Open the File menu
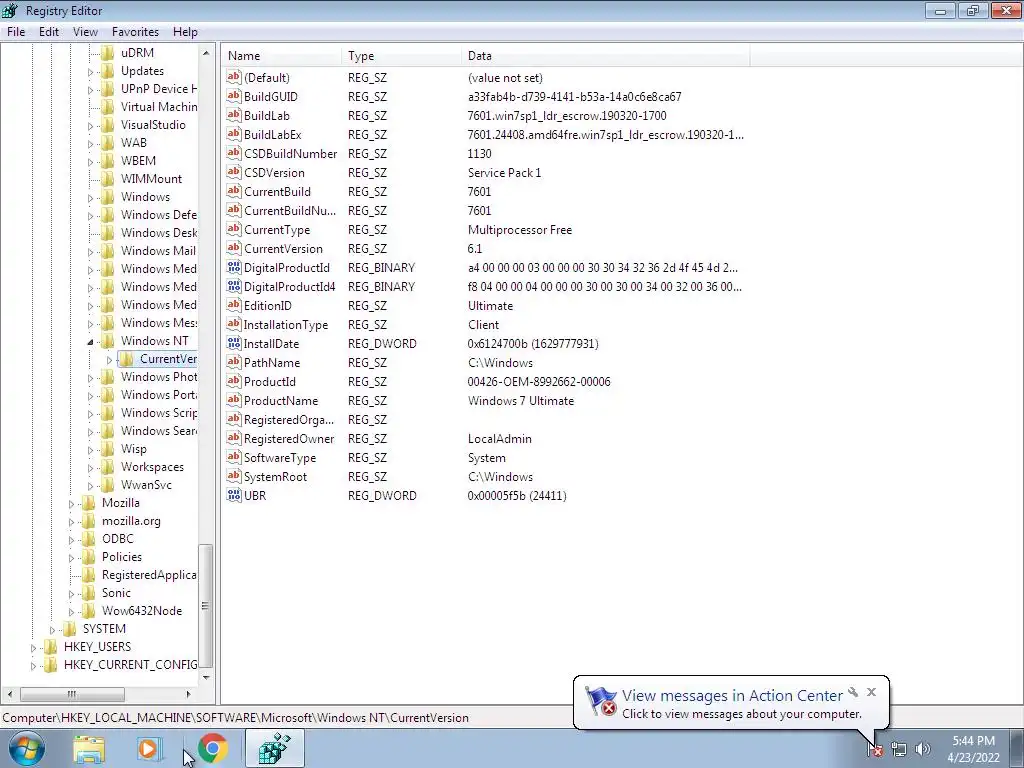Screen dimensions: 1024x768 (x=16, y=31)
